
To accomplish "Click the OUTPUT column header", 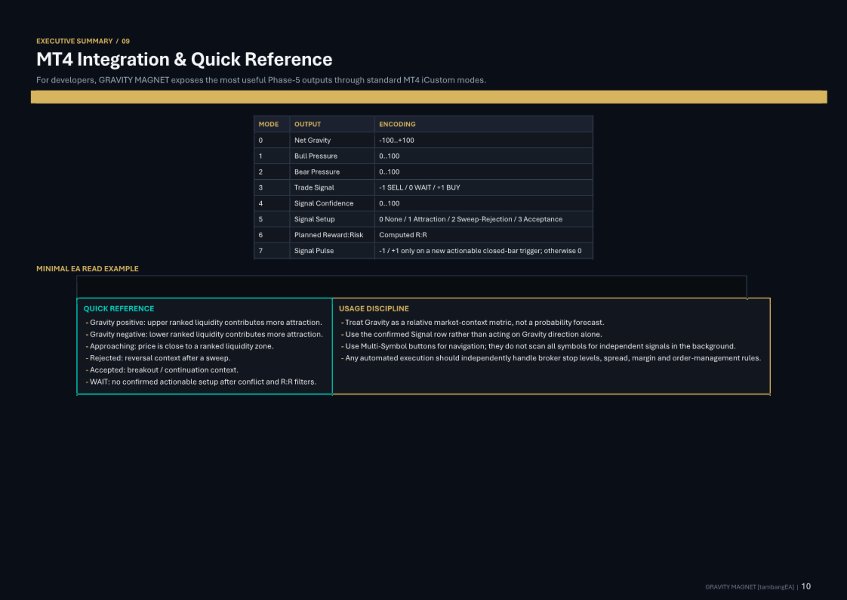I will pyautogui.click(x=307, y=124).
